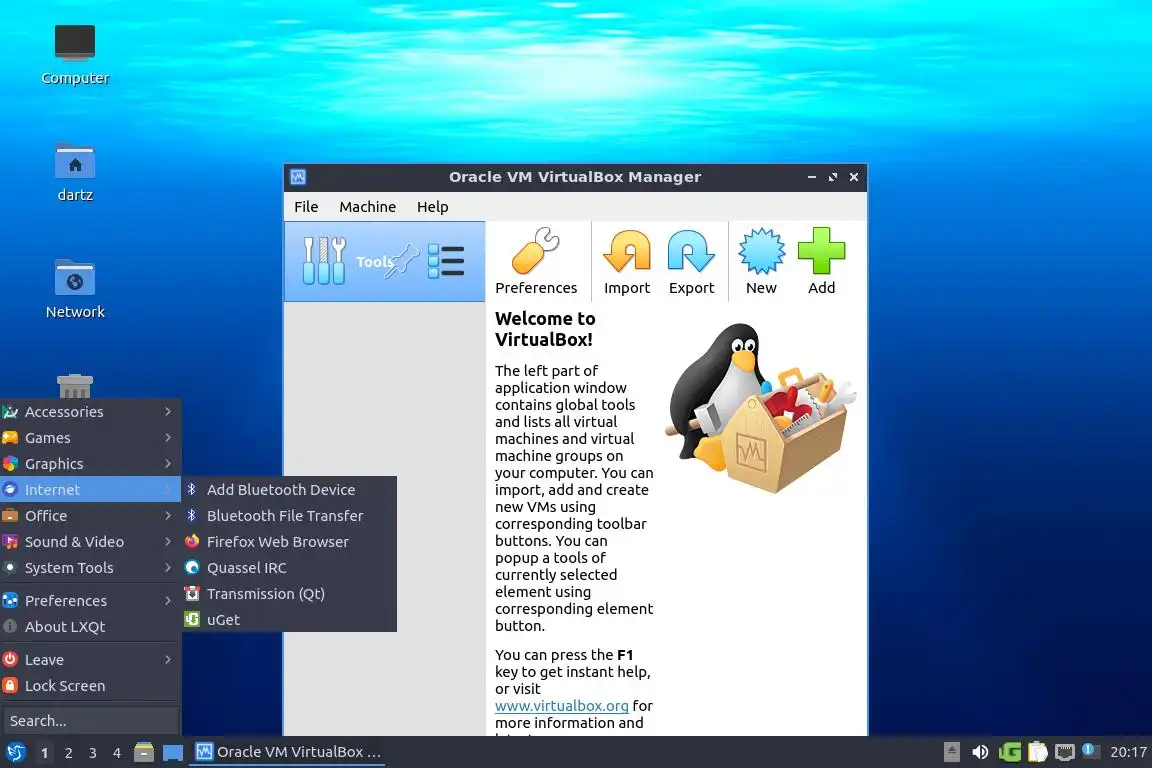Screen dimensions: 1152x768
Task: Minimize the VirtualBox Manager window
Action: [811, 177]
